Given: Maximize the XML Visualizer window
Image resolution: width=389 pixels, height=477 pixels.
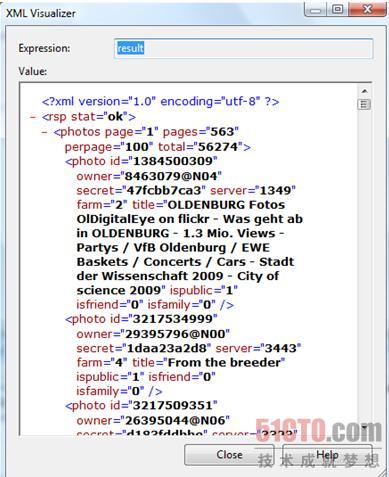Looking at the screenshot, I should click(x=337, y=10).
